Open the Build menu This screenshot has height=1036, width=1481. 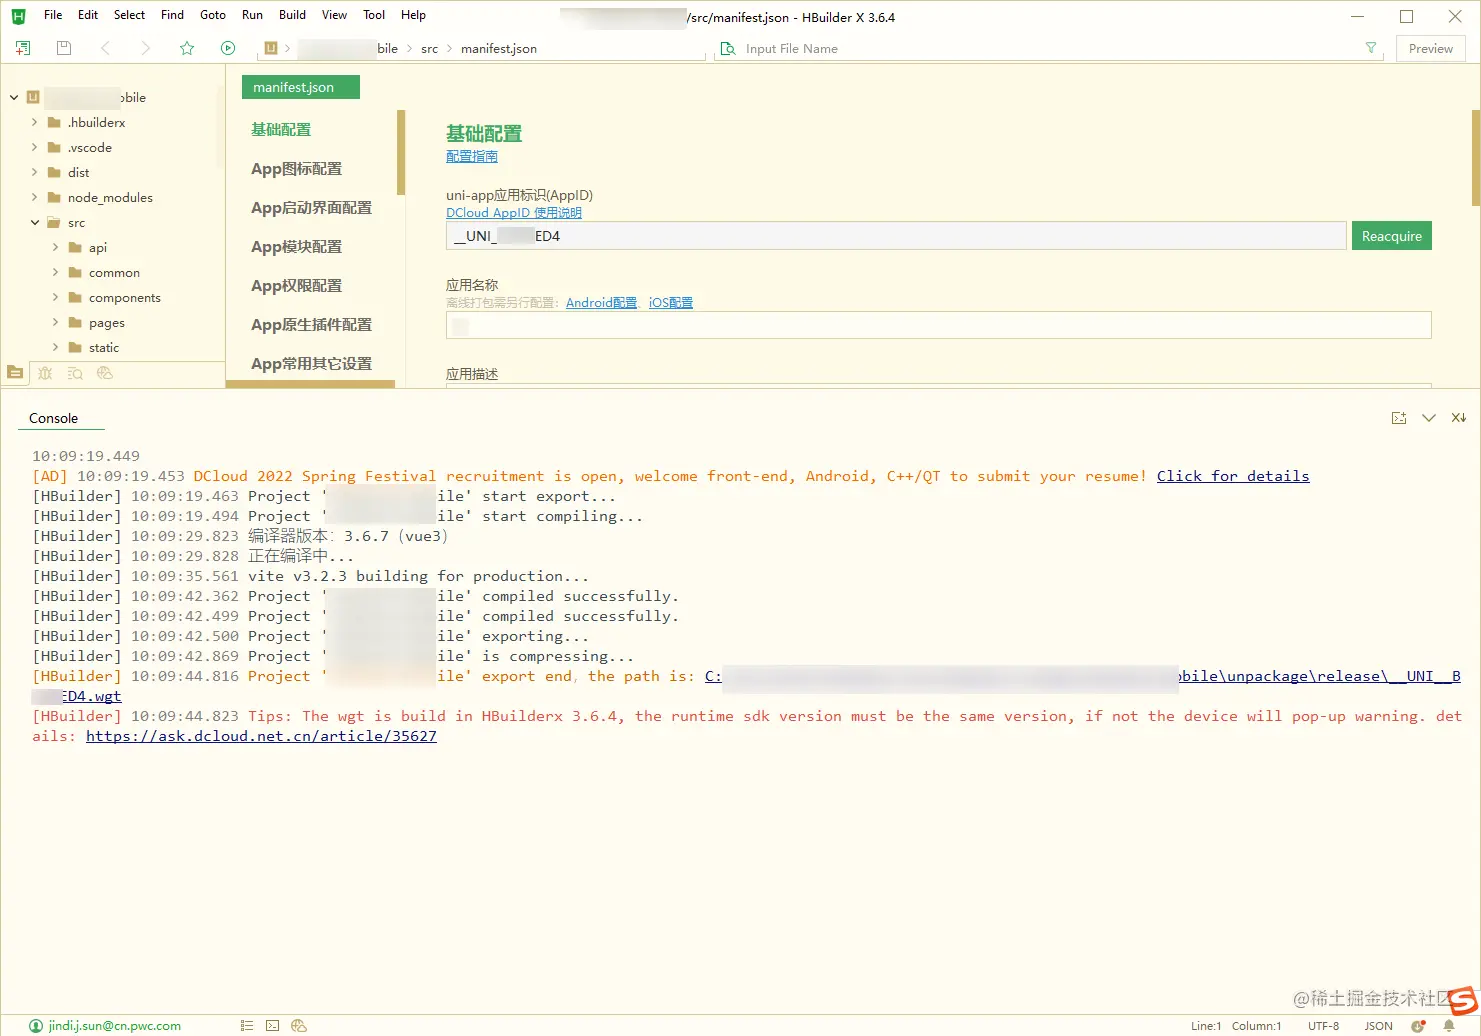click(293, 15)
